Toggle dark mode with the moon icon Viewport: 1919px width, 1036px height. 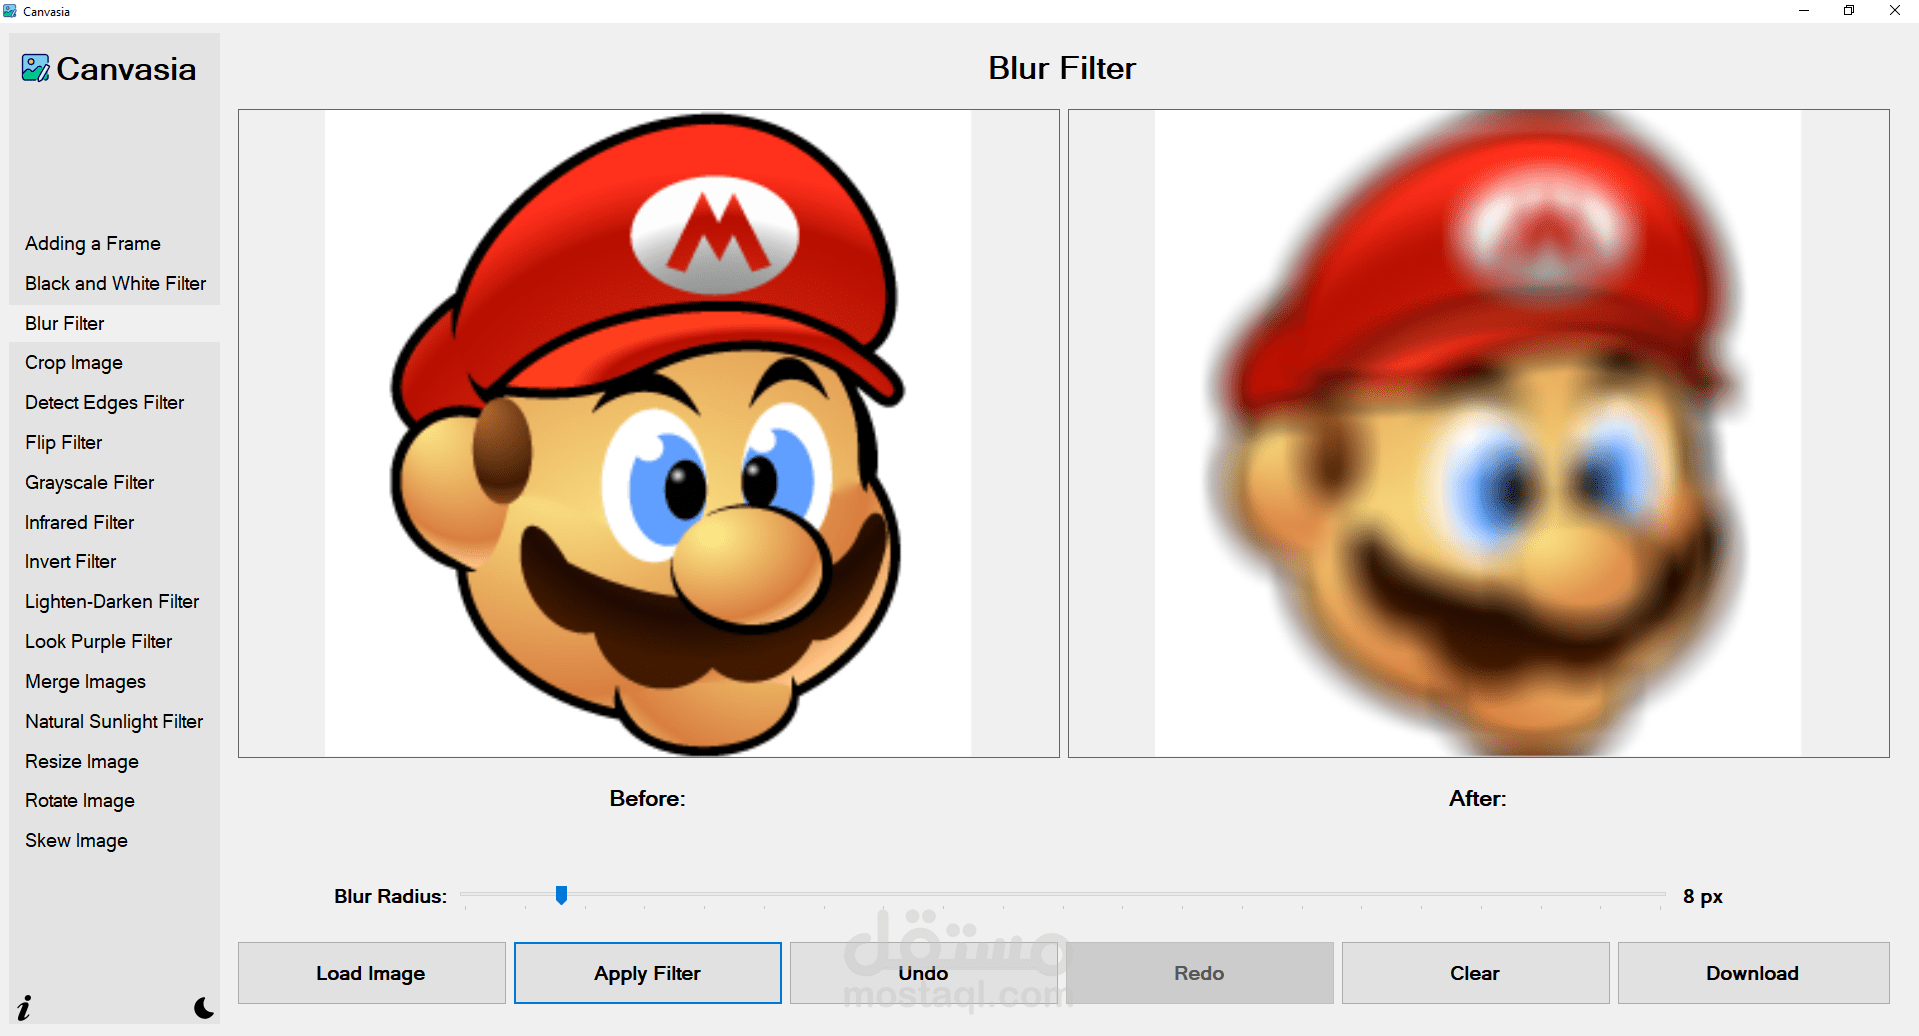204,1007
